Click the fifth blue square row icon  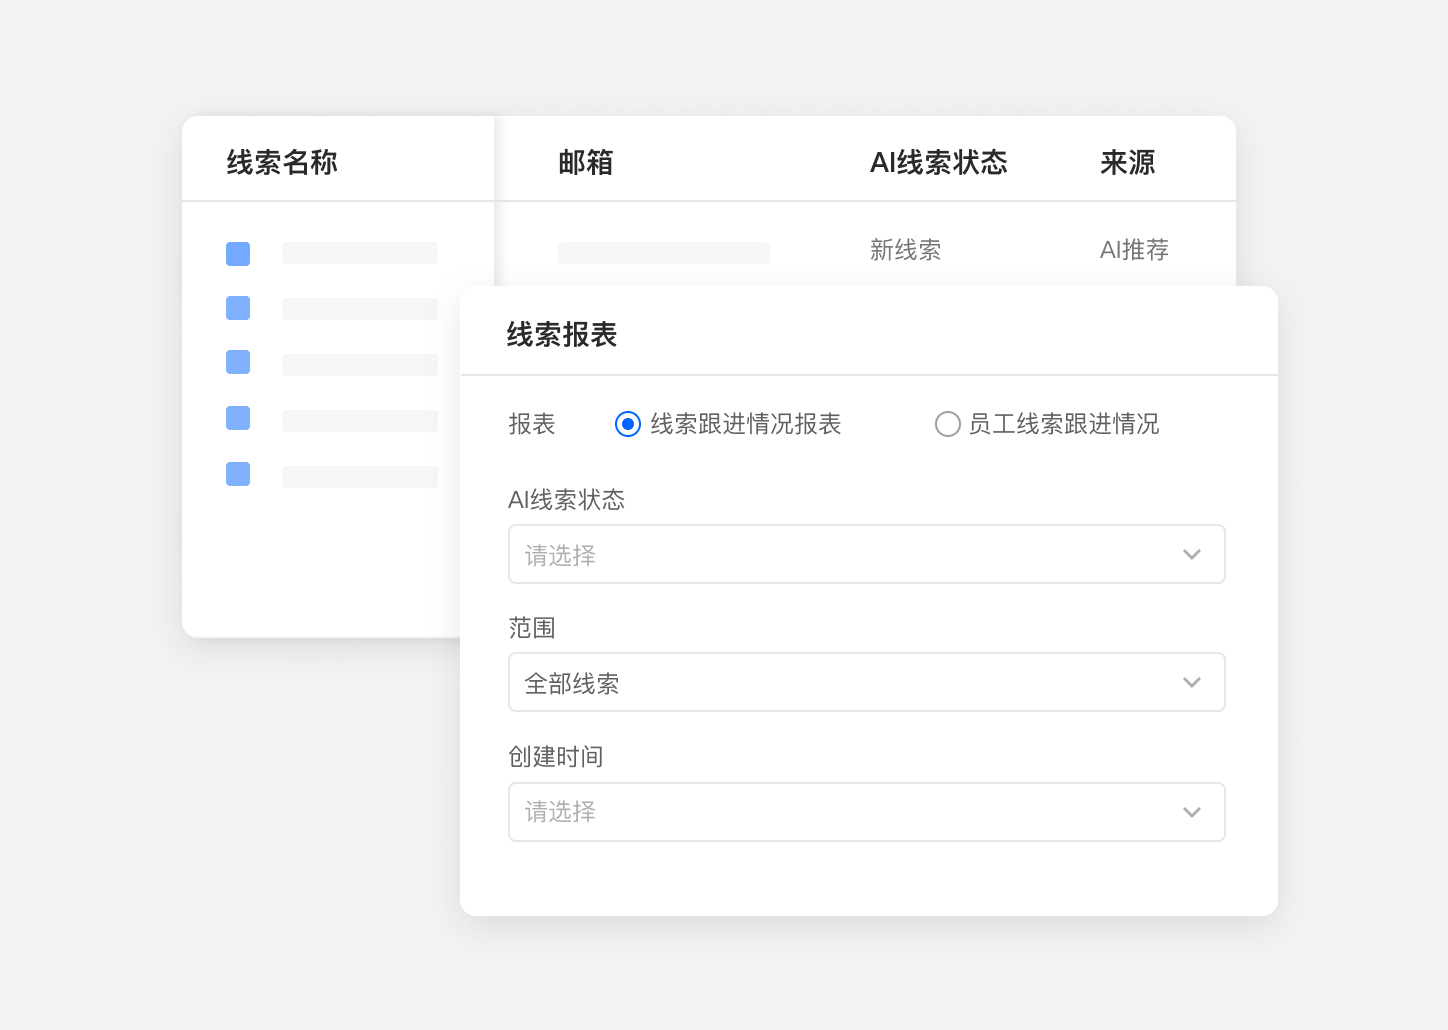coord(238,474)
